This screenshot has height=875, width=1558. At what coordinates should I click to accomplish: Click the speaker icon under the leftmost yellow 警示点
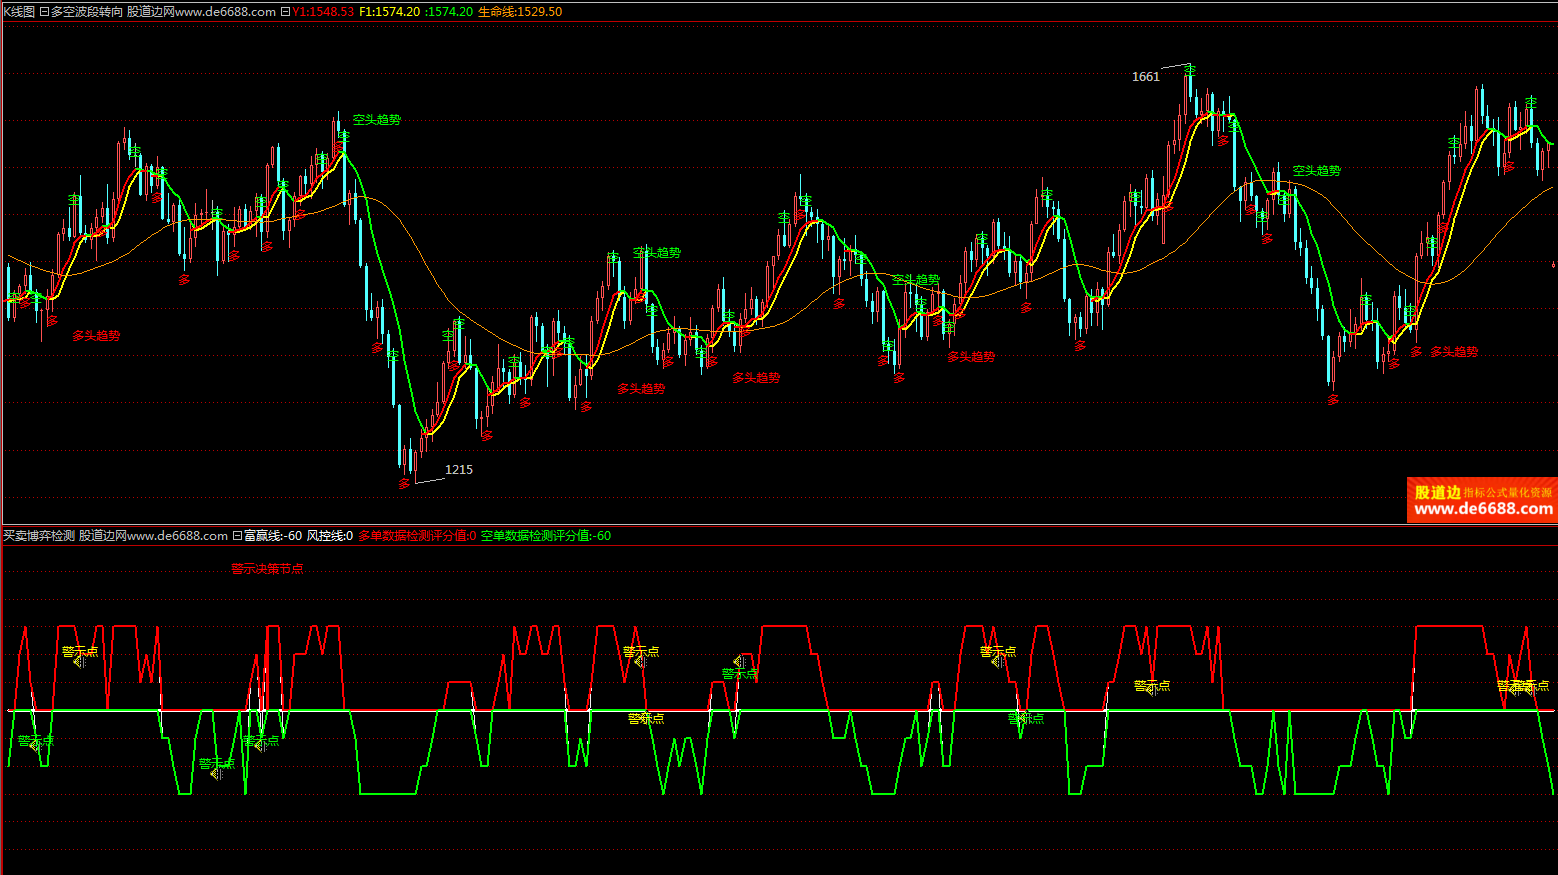coord(79,662)
